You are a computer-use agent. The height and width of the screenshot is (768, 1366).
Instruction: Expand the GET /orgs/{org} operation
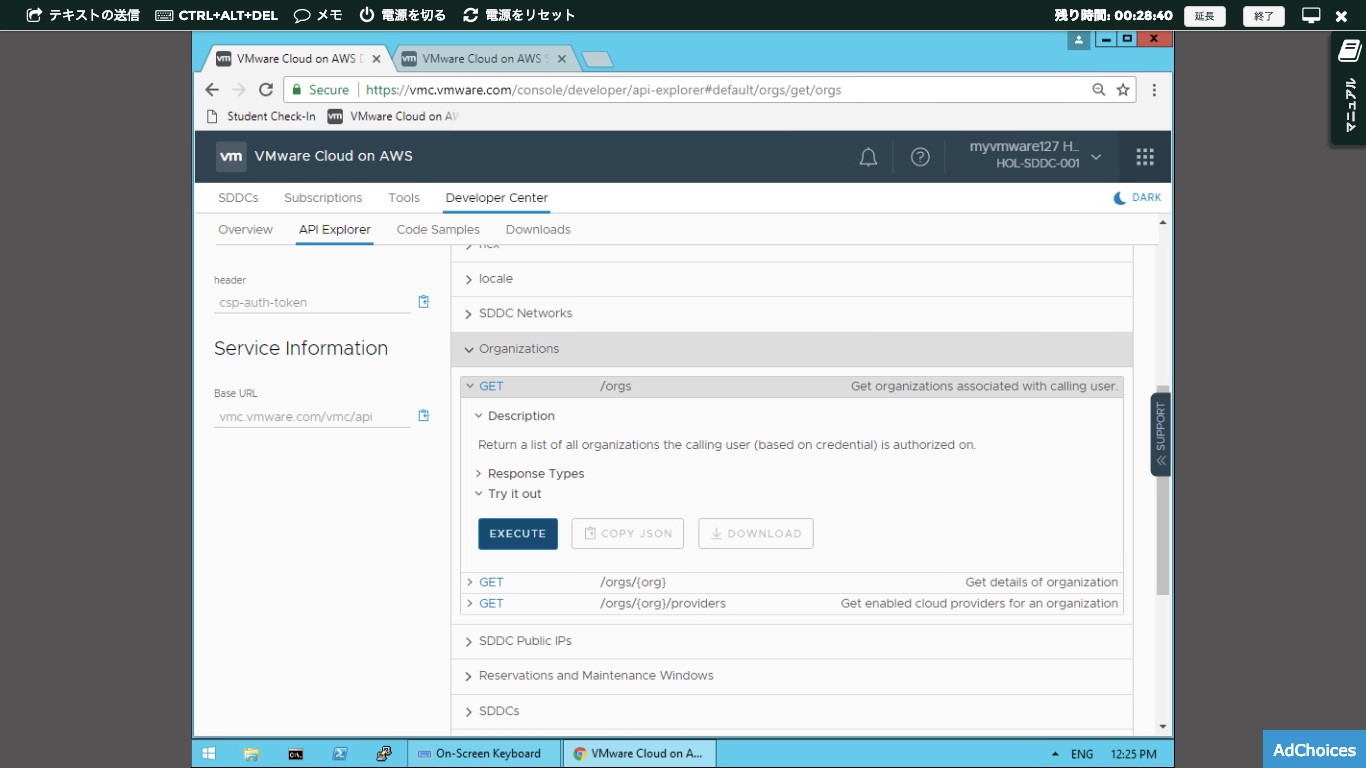[x=792, y=582]
